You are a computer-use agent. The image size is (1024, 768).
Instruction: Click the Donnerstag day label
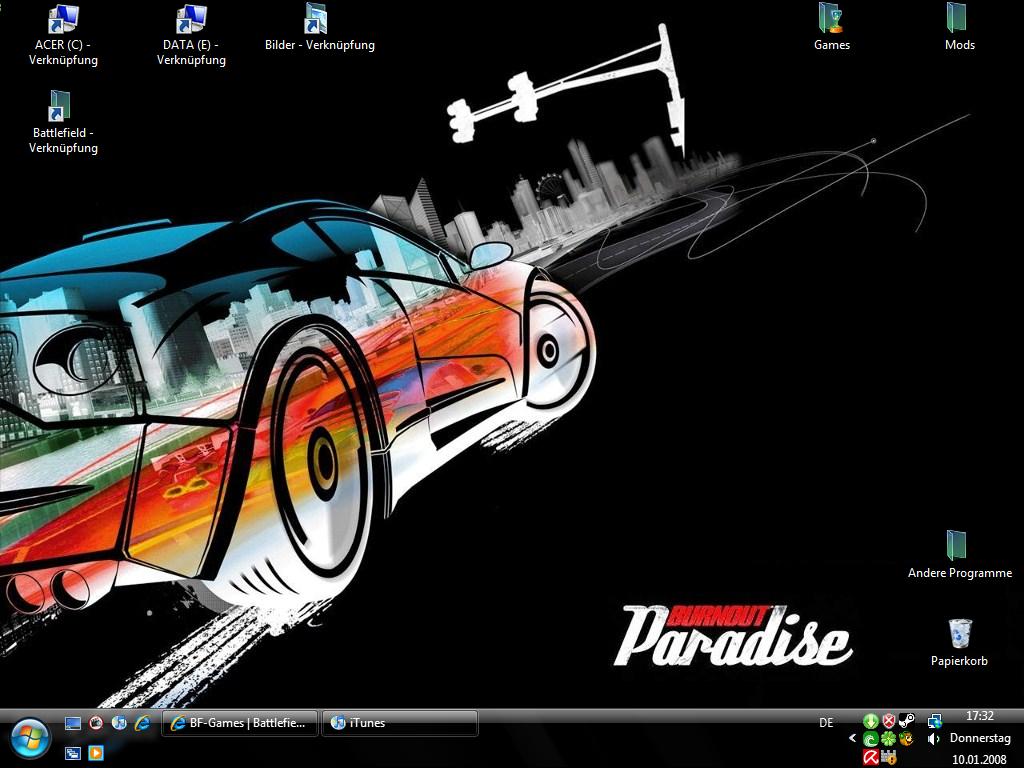pyautogui.click(x=980, y=738)
